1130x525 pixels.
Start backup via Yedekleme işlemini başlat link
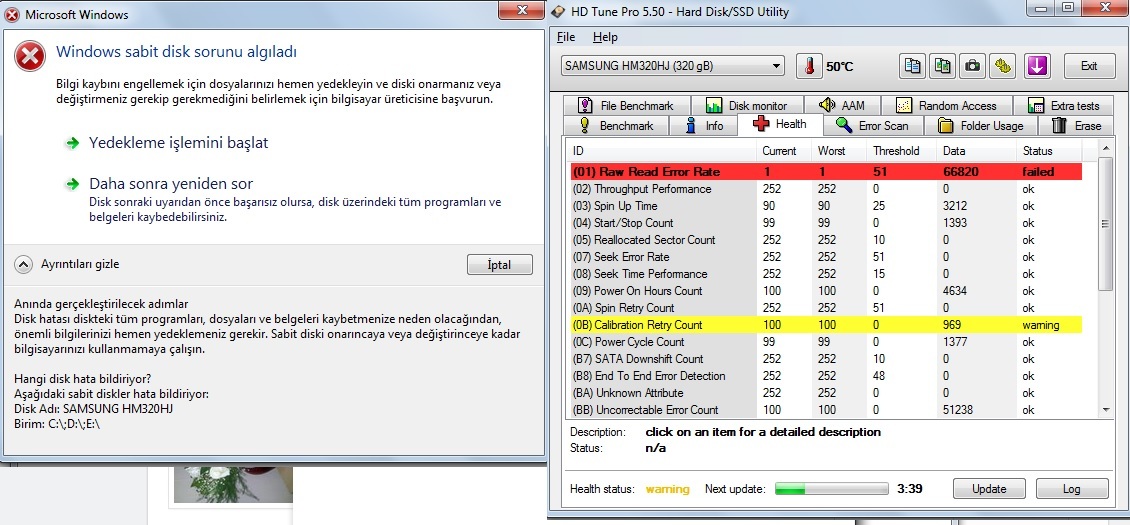click(178, 143)
